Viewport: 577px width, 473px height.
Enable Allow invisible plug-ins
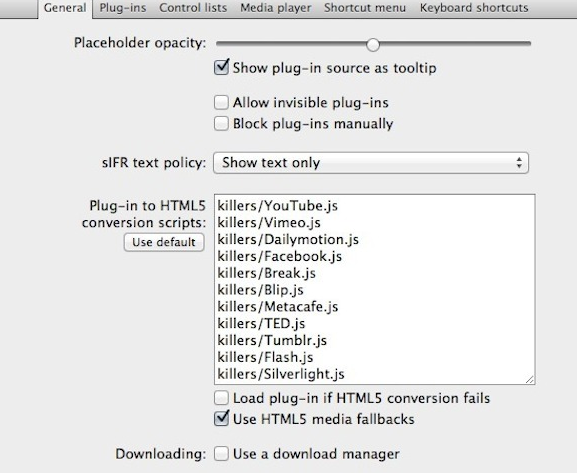[221, 102]
